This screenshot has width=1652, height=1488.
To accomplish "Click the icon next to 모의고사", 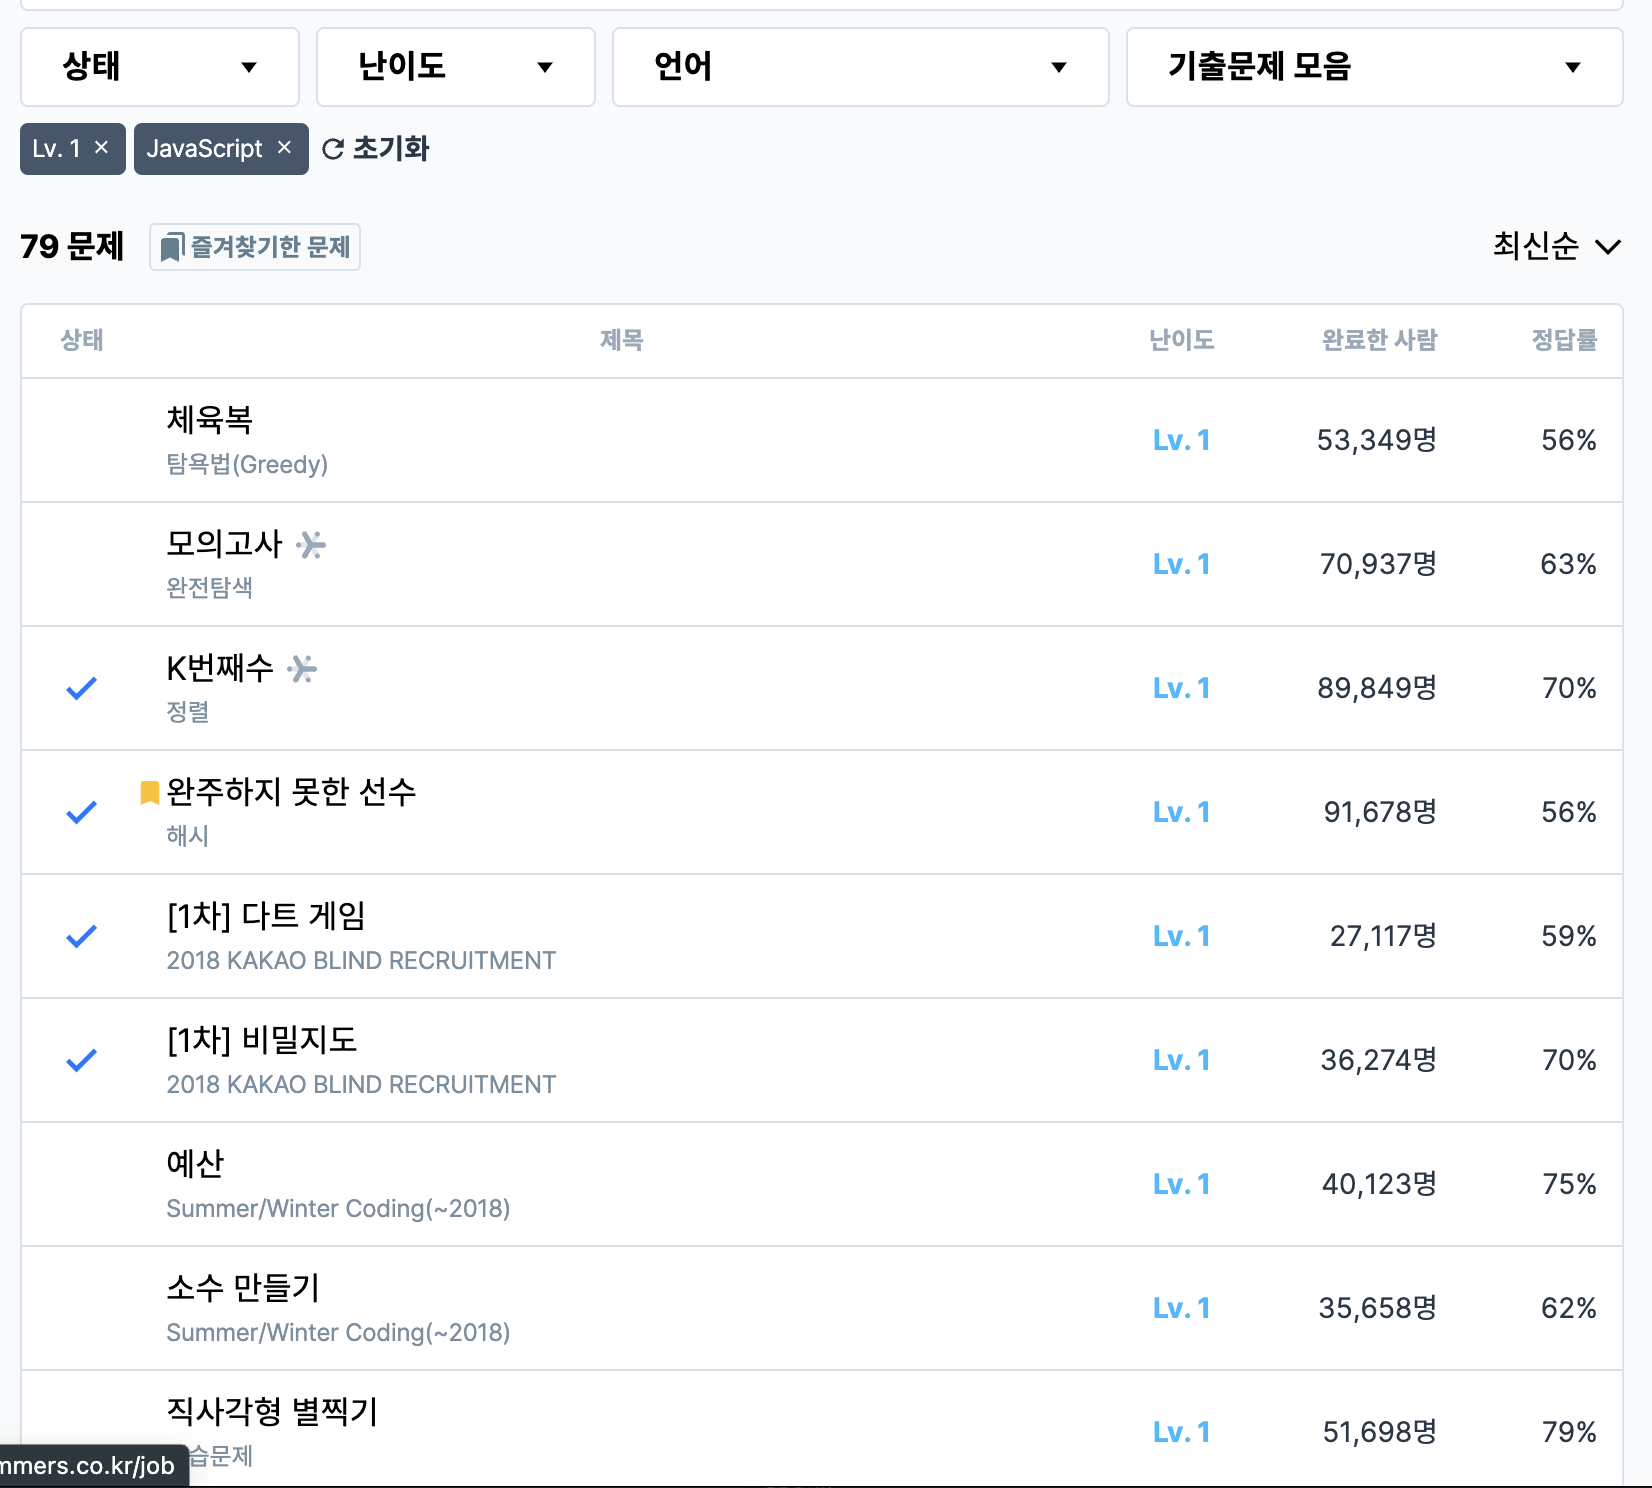I will pos(311,545).
